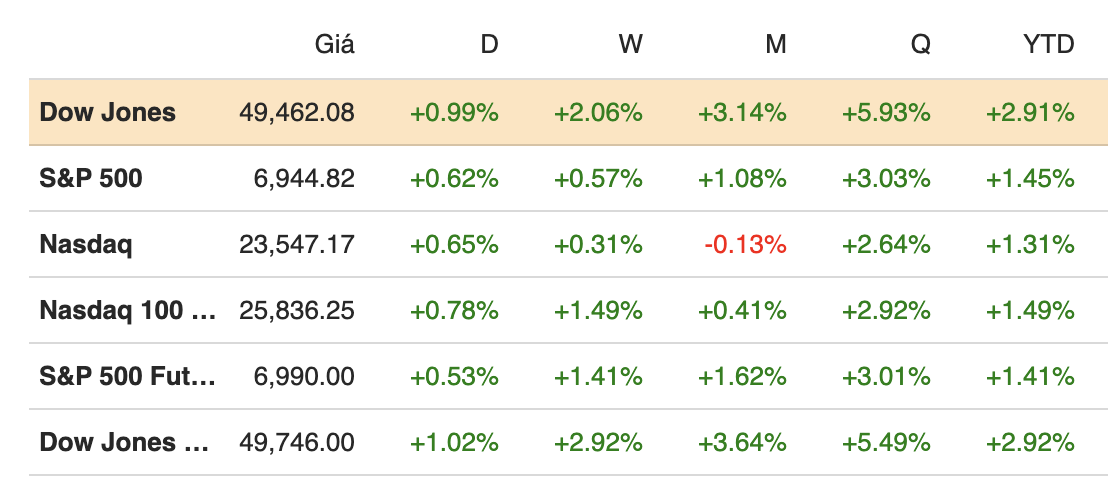Open the S&P 500 index link
1108x496 pixels.
point(91,178)
